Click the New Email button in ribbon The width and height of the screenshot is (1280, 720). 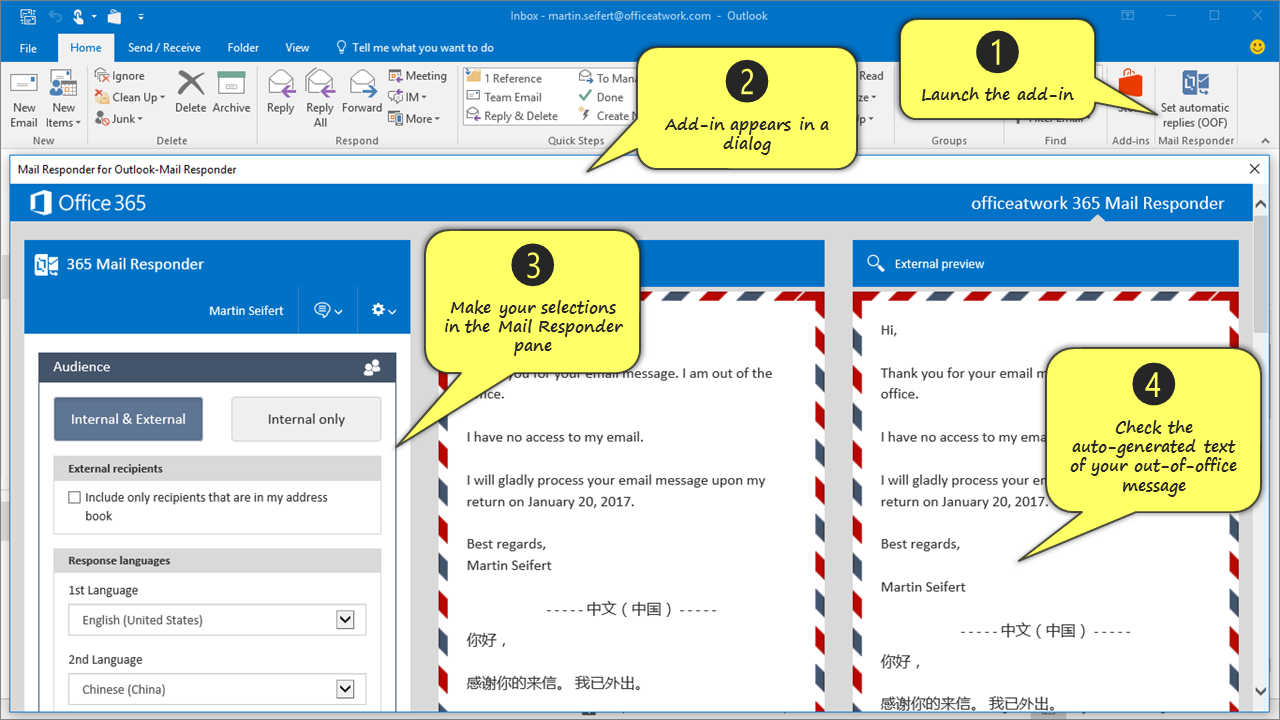(x=24, y=100)
